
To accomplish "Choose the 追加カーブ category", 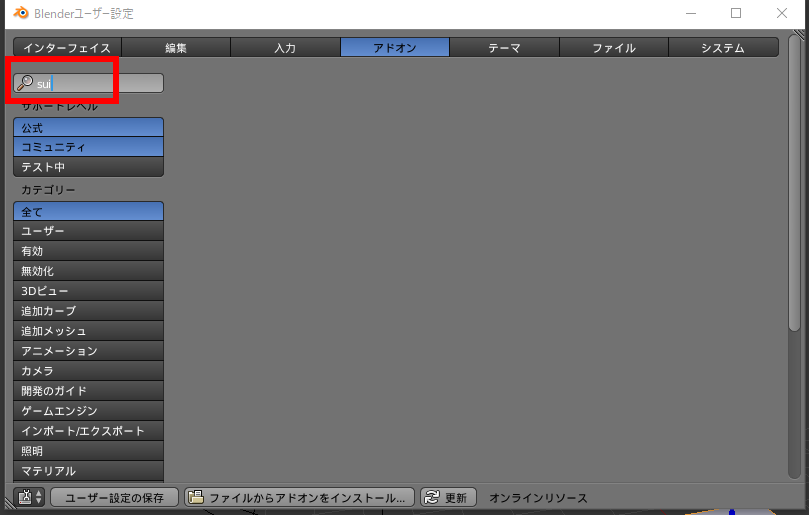I will 89,311.
